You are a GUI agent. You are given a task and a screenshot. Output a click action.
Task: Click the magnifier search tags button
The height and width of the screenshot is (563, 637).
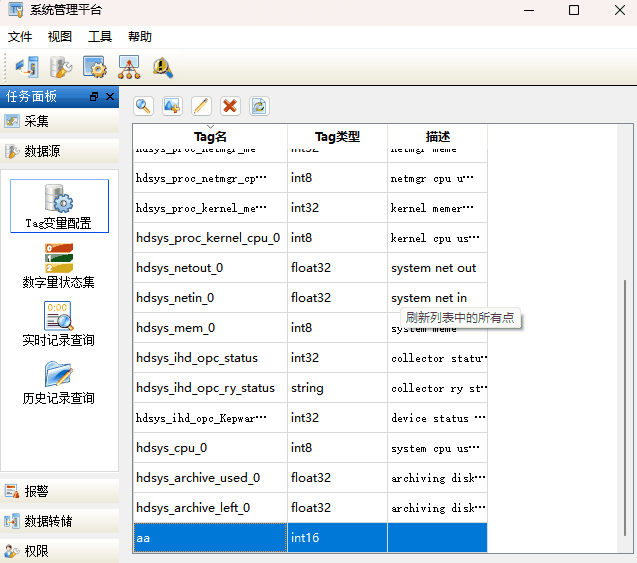click(143, 106)
